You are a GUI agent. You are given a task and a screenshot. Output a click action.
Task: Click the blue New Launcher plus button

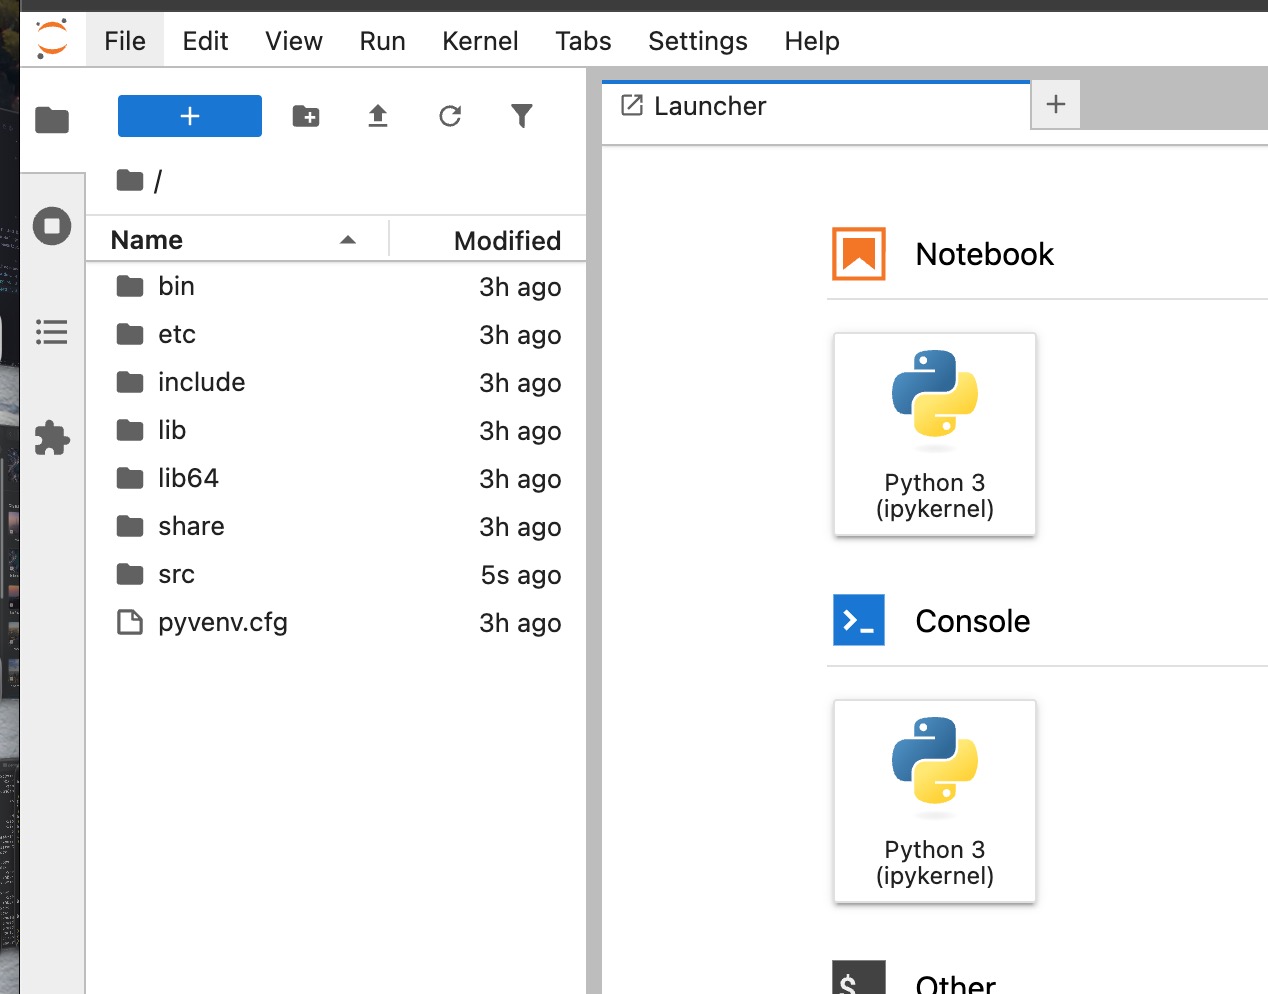coord(190,116)
